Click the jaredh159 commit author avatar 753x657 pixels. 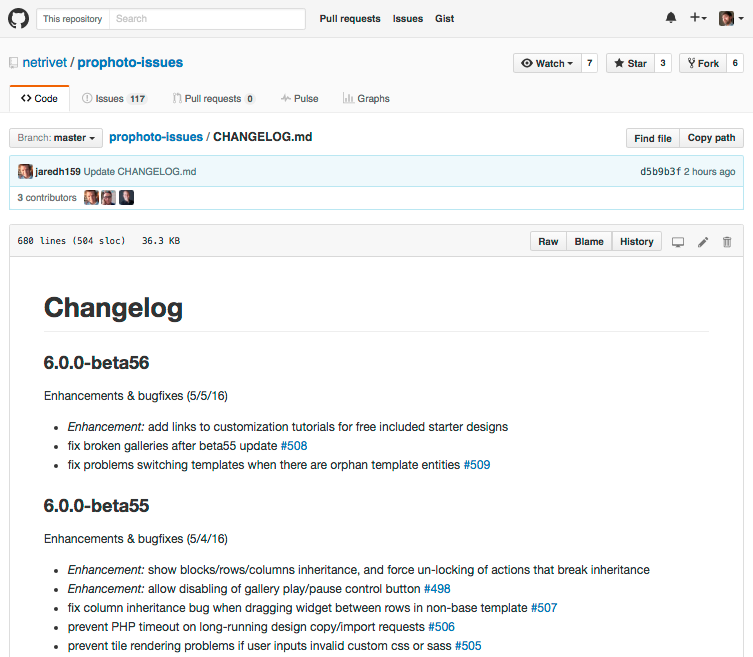point(25,171)
